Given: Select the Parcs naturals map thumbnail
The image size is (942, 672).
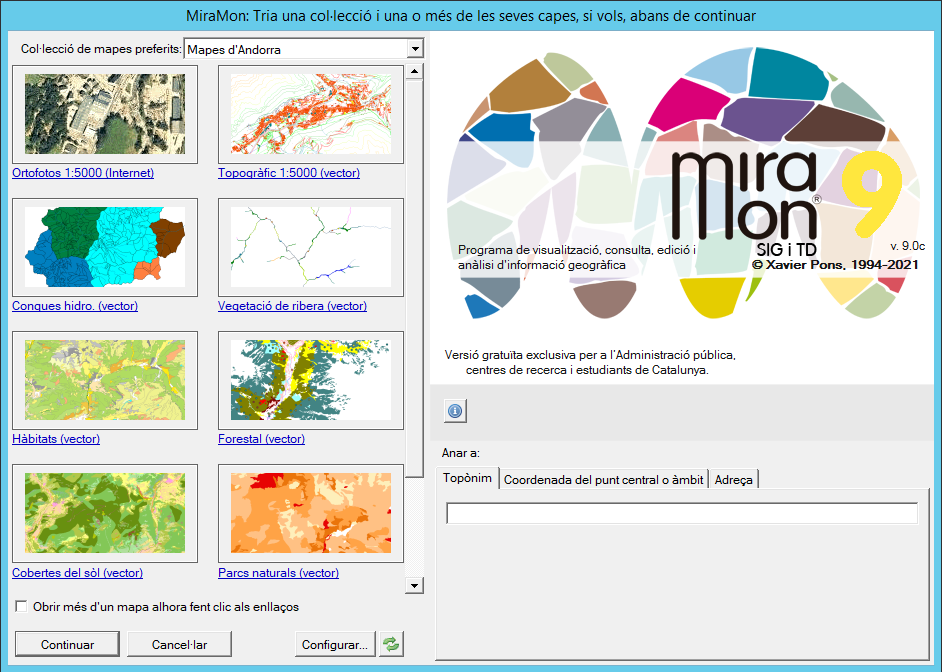Looking at the screenshot, I should click(311, 513).
